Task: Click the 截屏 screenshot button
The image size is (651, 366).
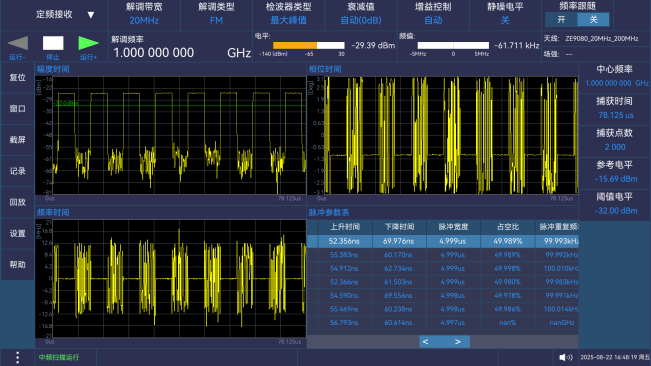Action: [x=17, y=140]
